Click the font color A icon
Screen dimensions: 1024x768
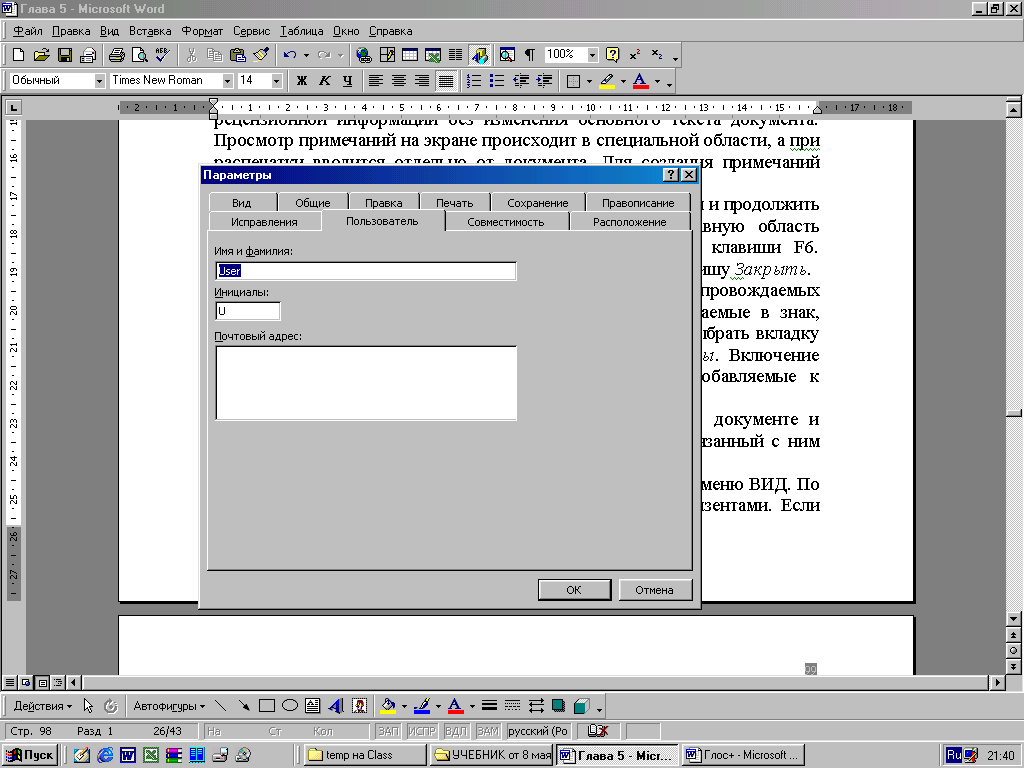(641, 80)
